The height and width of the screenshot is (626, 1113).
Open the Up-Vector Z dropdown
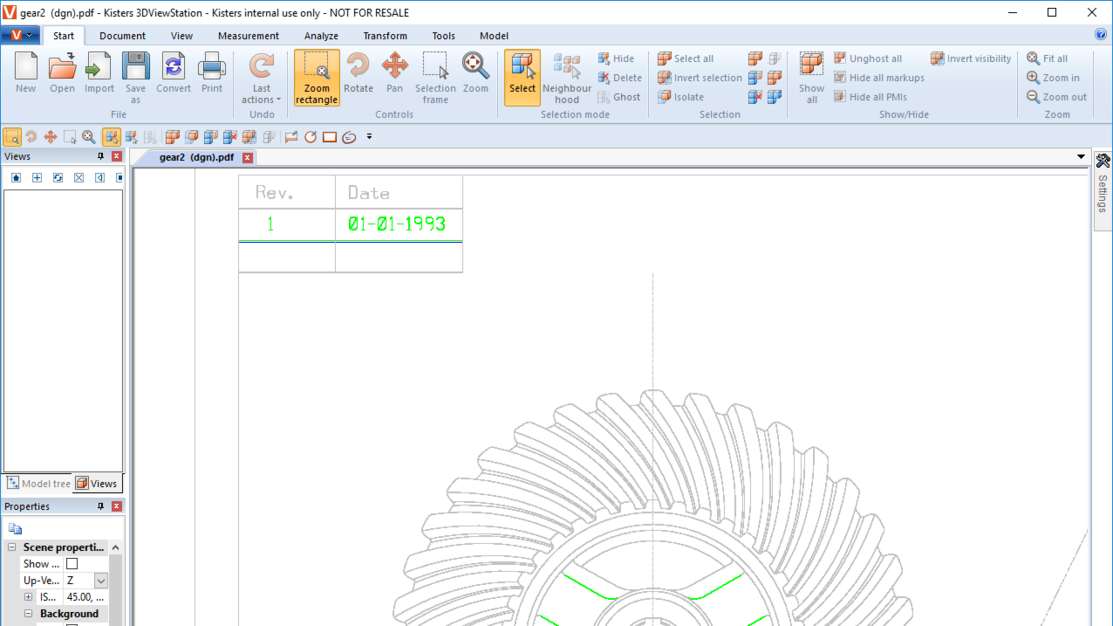[101, 581]
